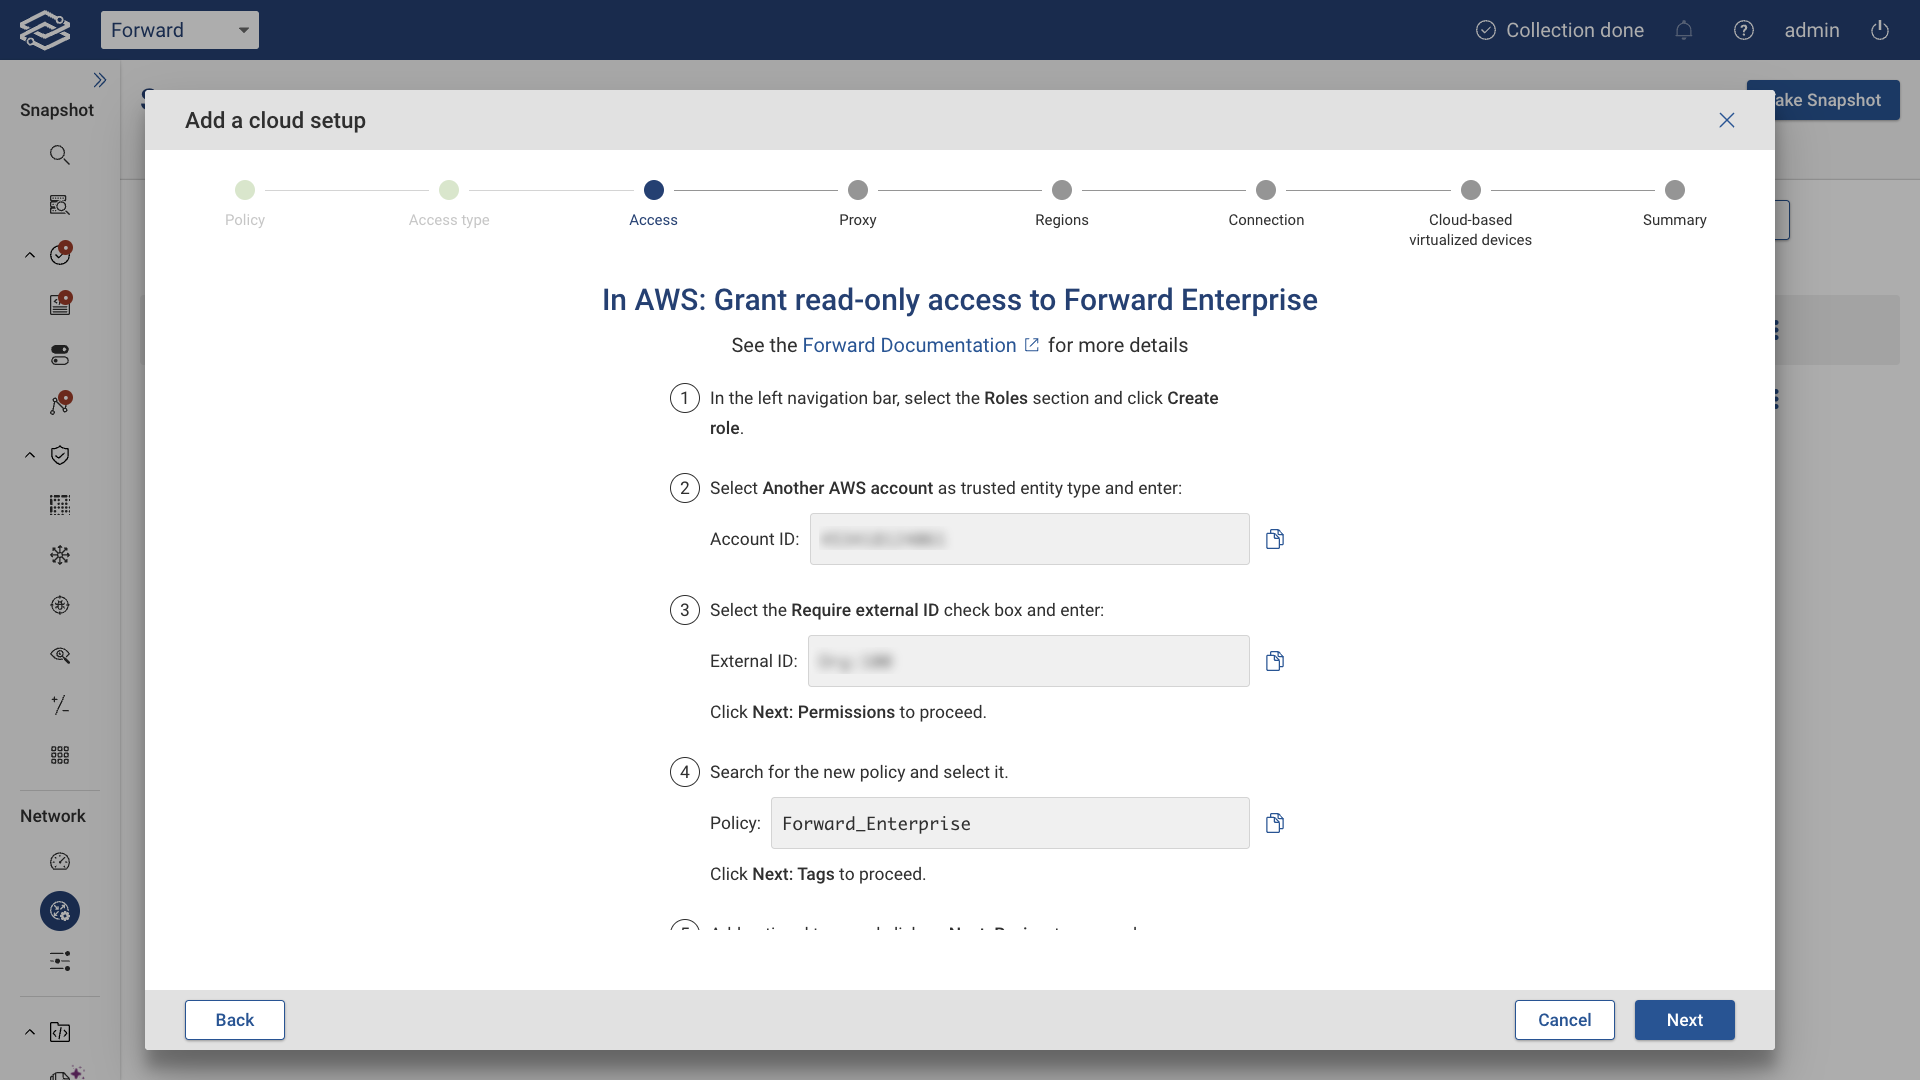This screenshot has width=1920, height=1080.
Task: Open the notifications bell
Action: (x=1684, y=30)
